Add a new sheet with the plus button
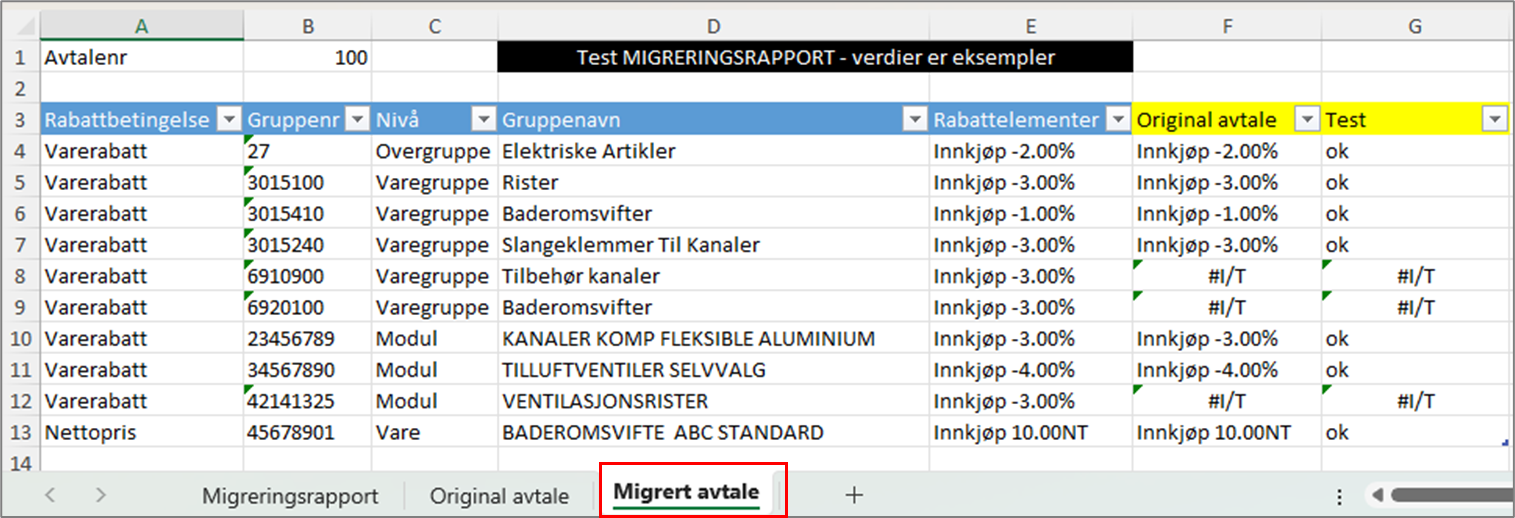Screen dimensions: 1515x518 853,494
